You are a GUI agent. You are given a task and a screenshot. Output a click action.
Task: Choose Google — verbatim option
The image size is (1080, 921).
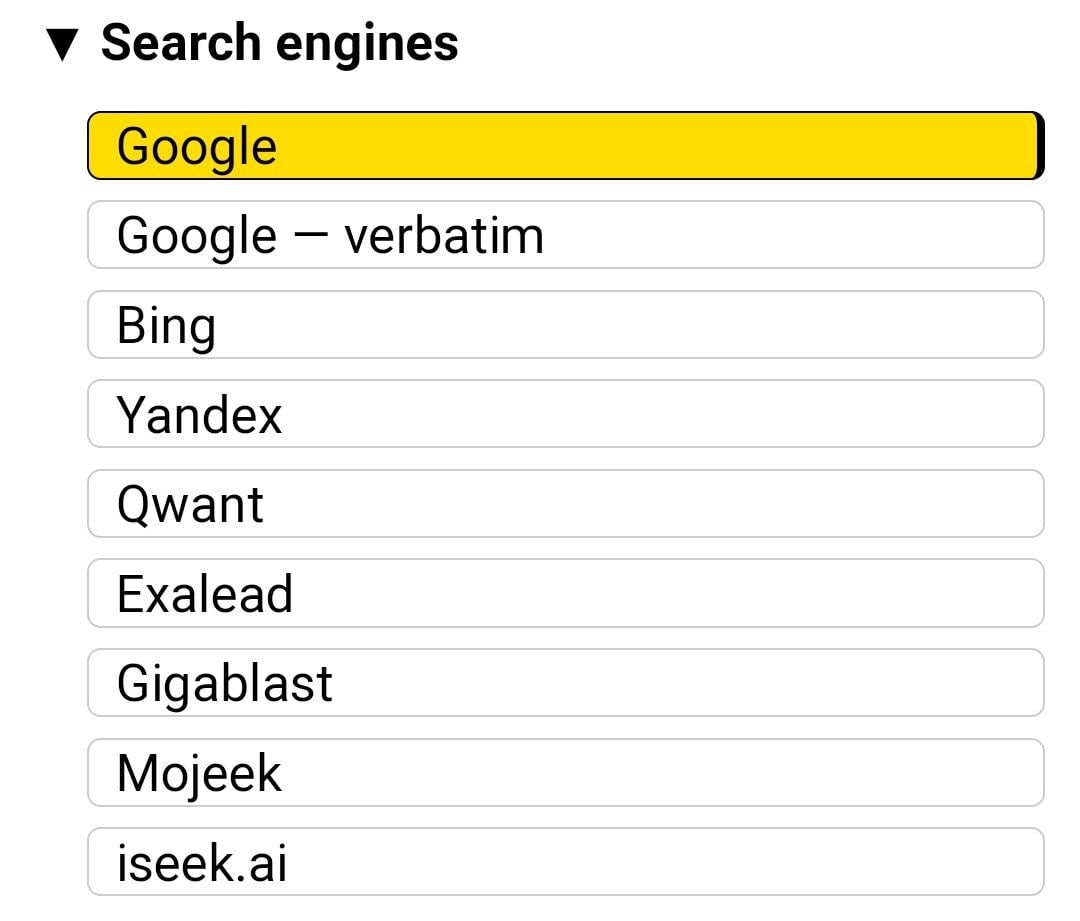click(565, 235)
